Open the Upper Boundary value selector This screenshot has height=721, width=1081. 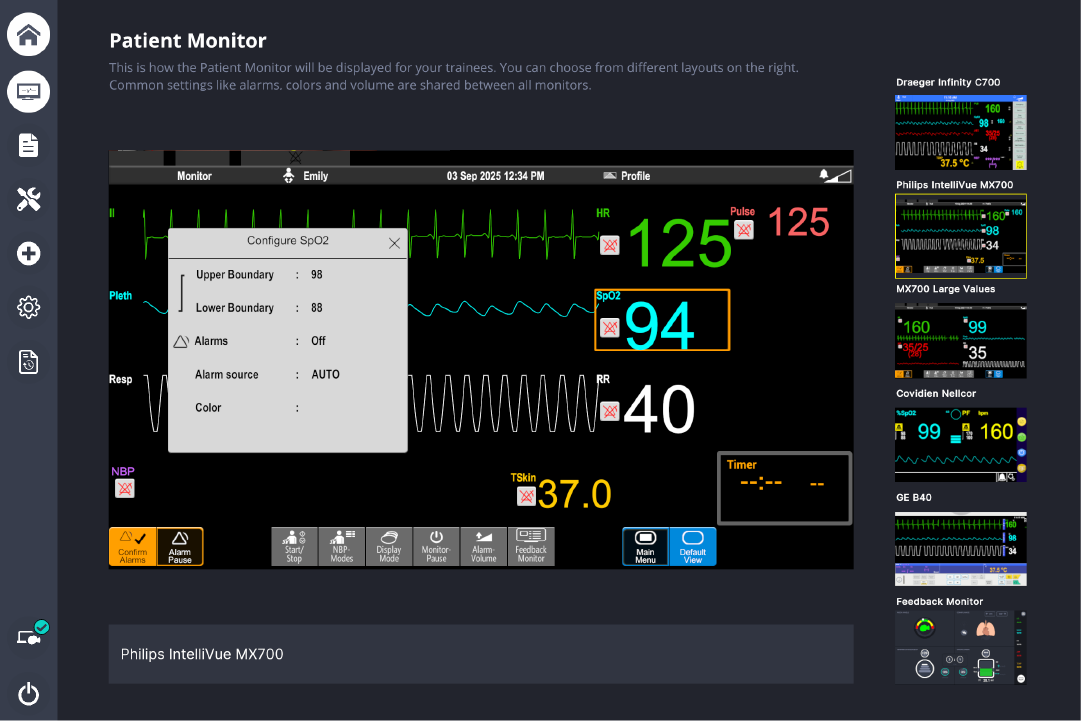coord(316,274)
